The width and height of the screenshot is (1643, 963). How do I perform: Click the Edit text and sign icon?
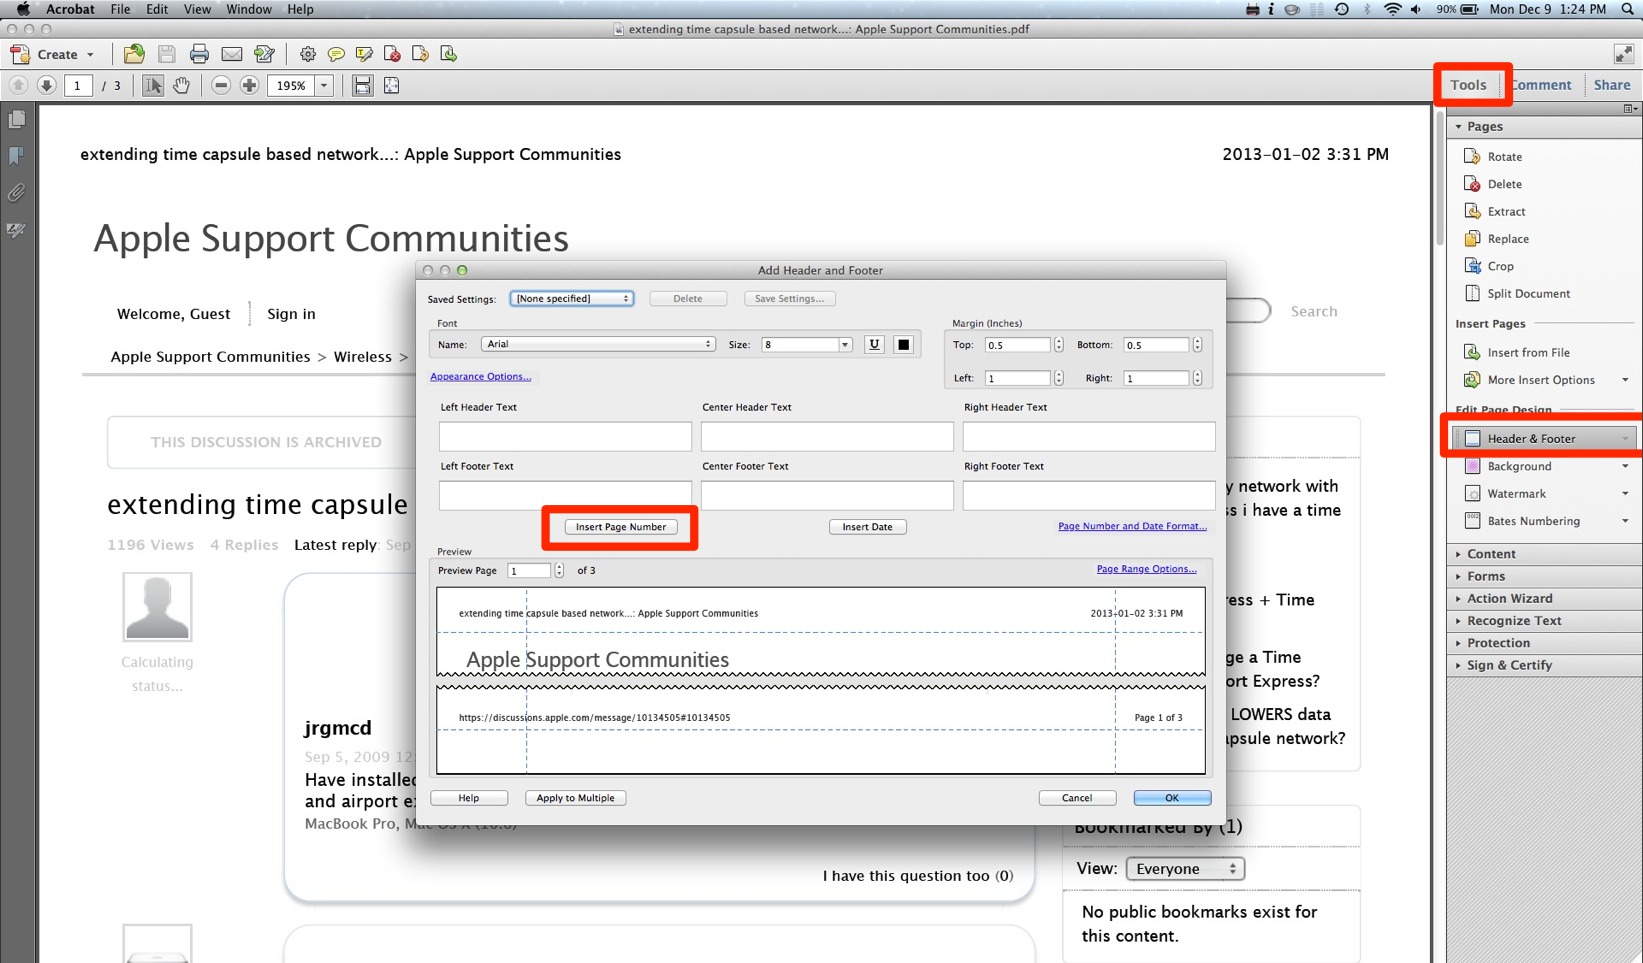tap(264, 54)
